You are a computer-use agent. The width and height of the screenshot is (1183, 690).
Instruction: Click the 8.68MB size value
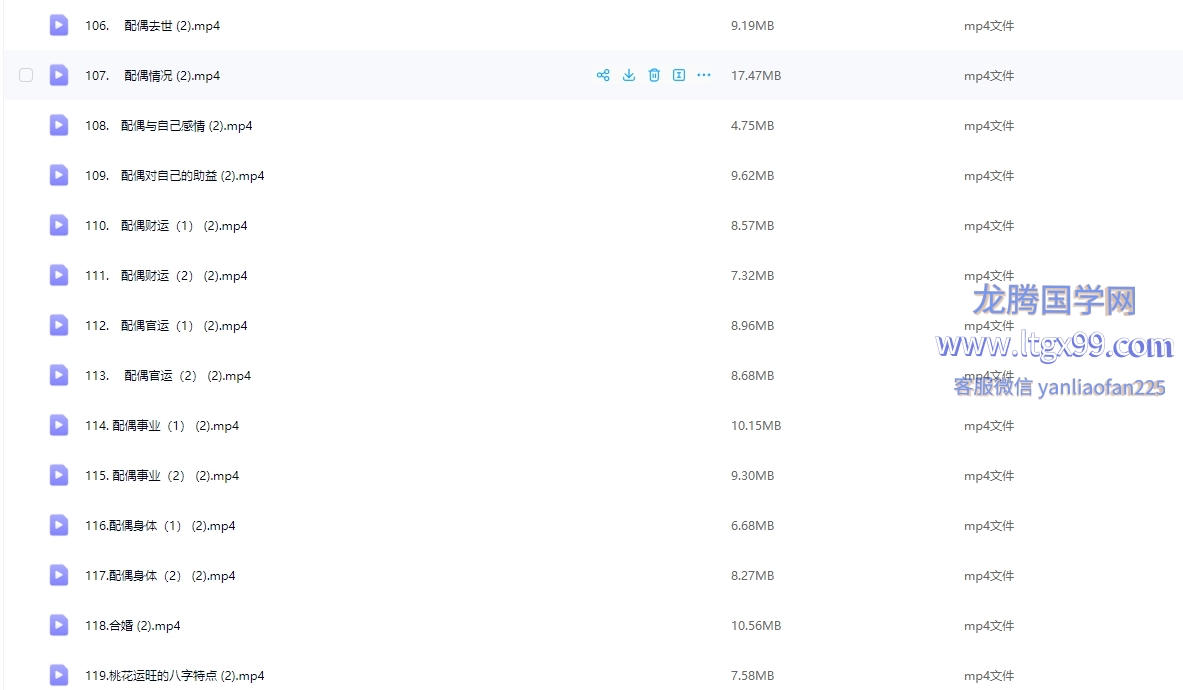(752, 376)
